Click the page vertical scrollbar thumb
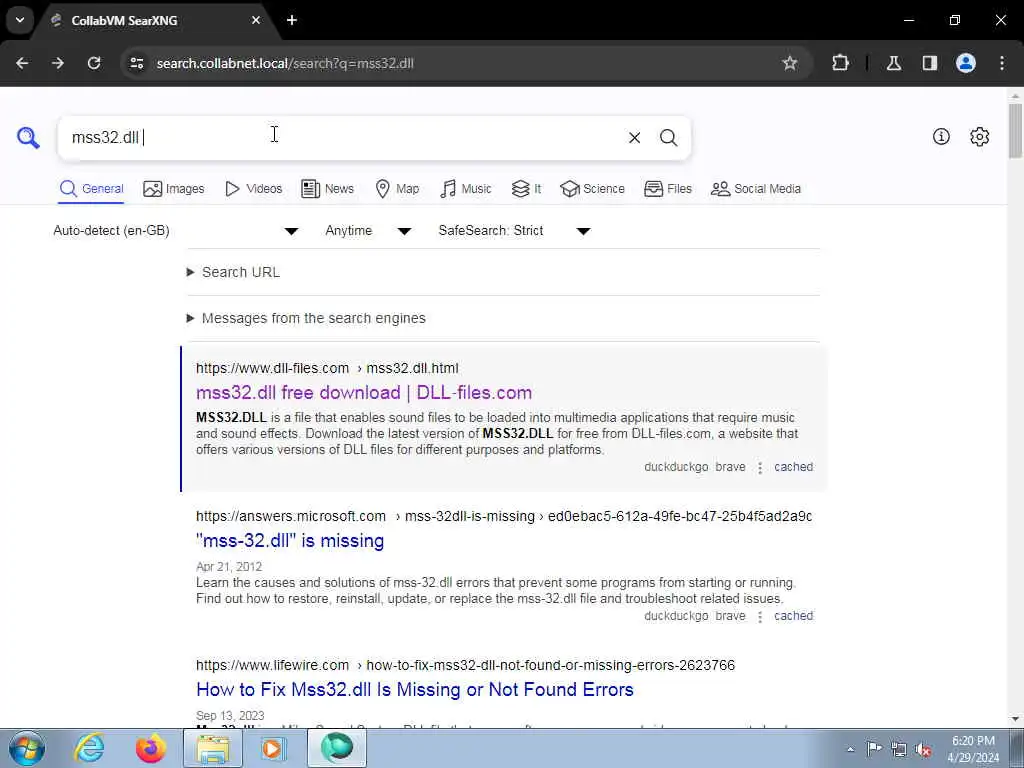 click(x=1015, y=131)
